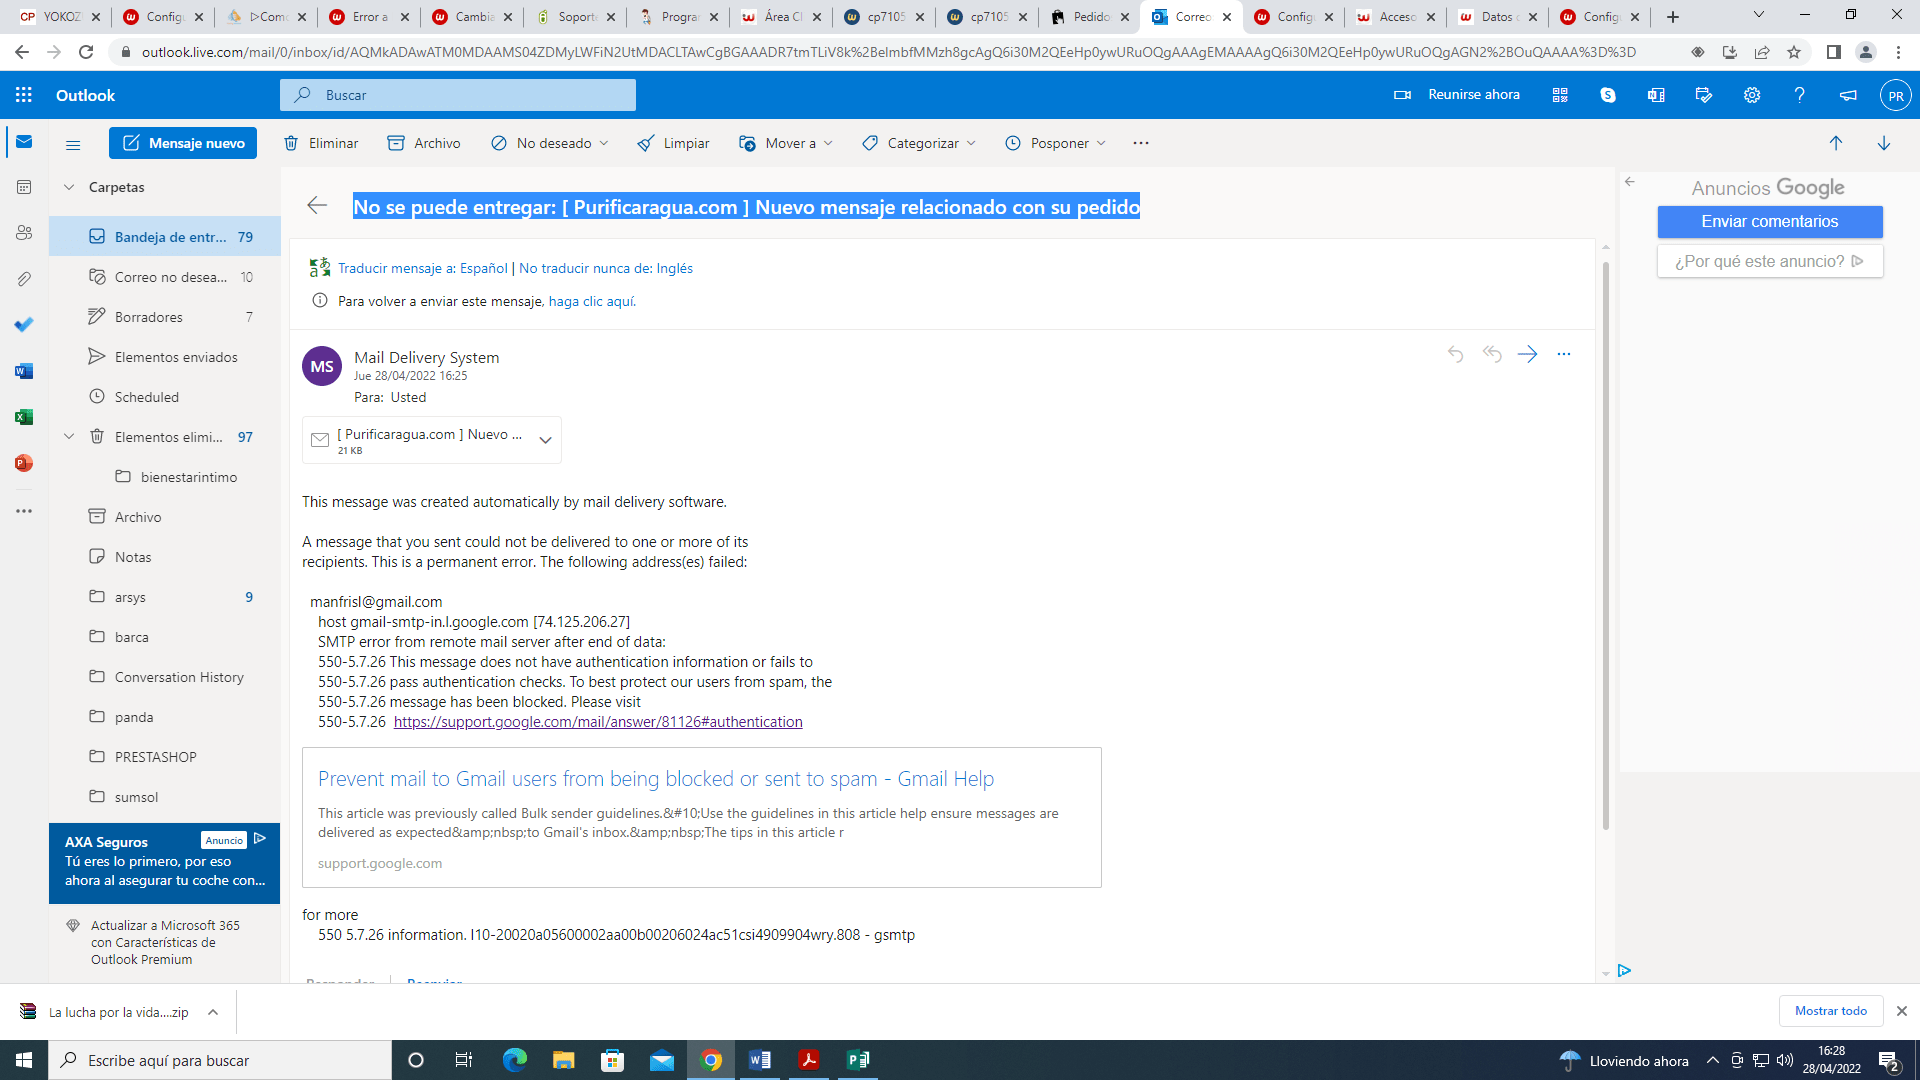Click message pane vertical scrollbar

coord(1606,545)
